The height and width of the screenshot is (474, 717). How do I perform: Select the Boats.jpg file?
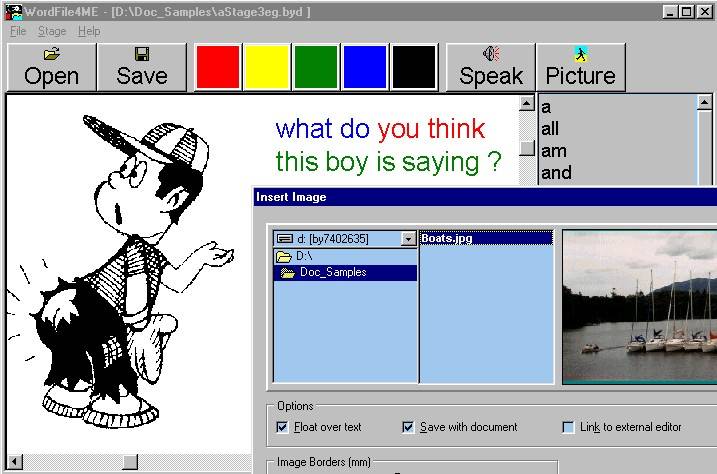tap(486, 238)
